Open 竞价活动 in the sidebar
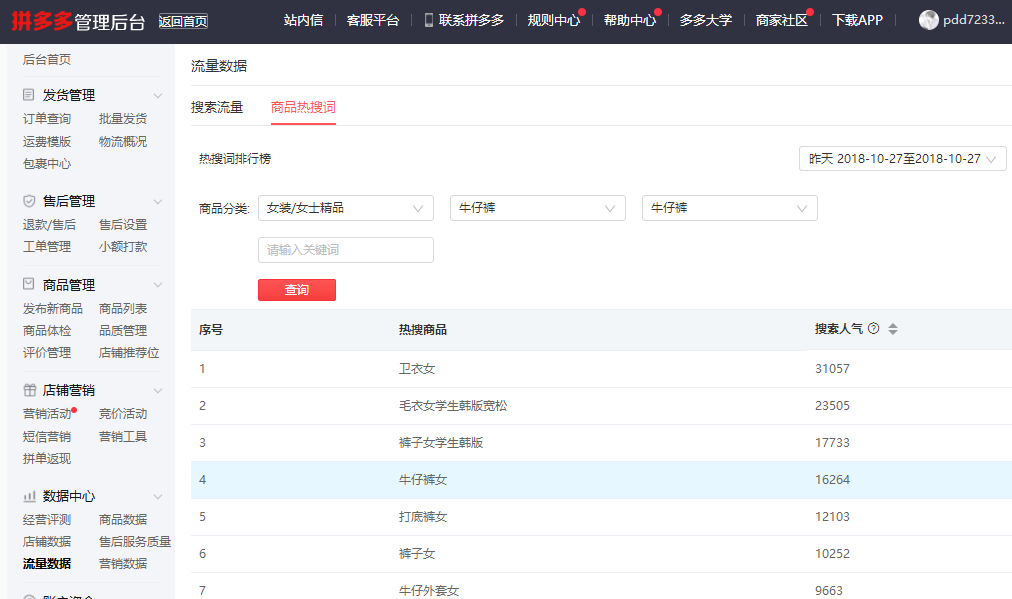This screenshot has height=599, width=1012. point(123,414)
